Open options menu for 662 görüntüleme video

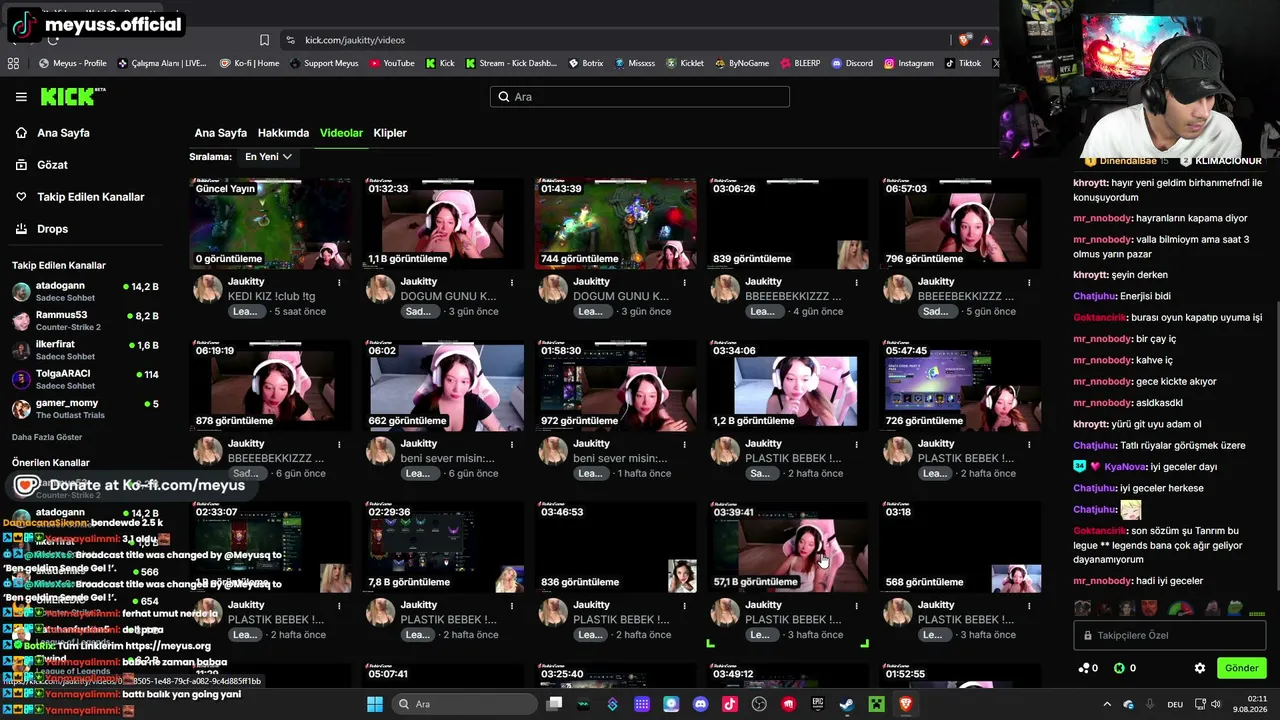[512, 444]
